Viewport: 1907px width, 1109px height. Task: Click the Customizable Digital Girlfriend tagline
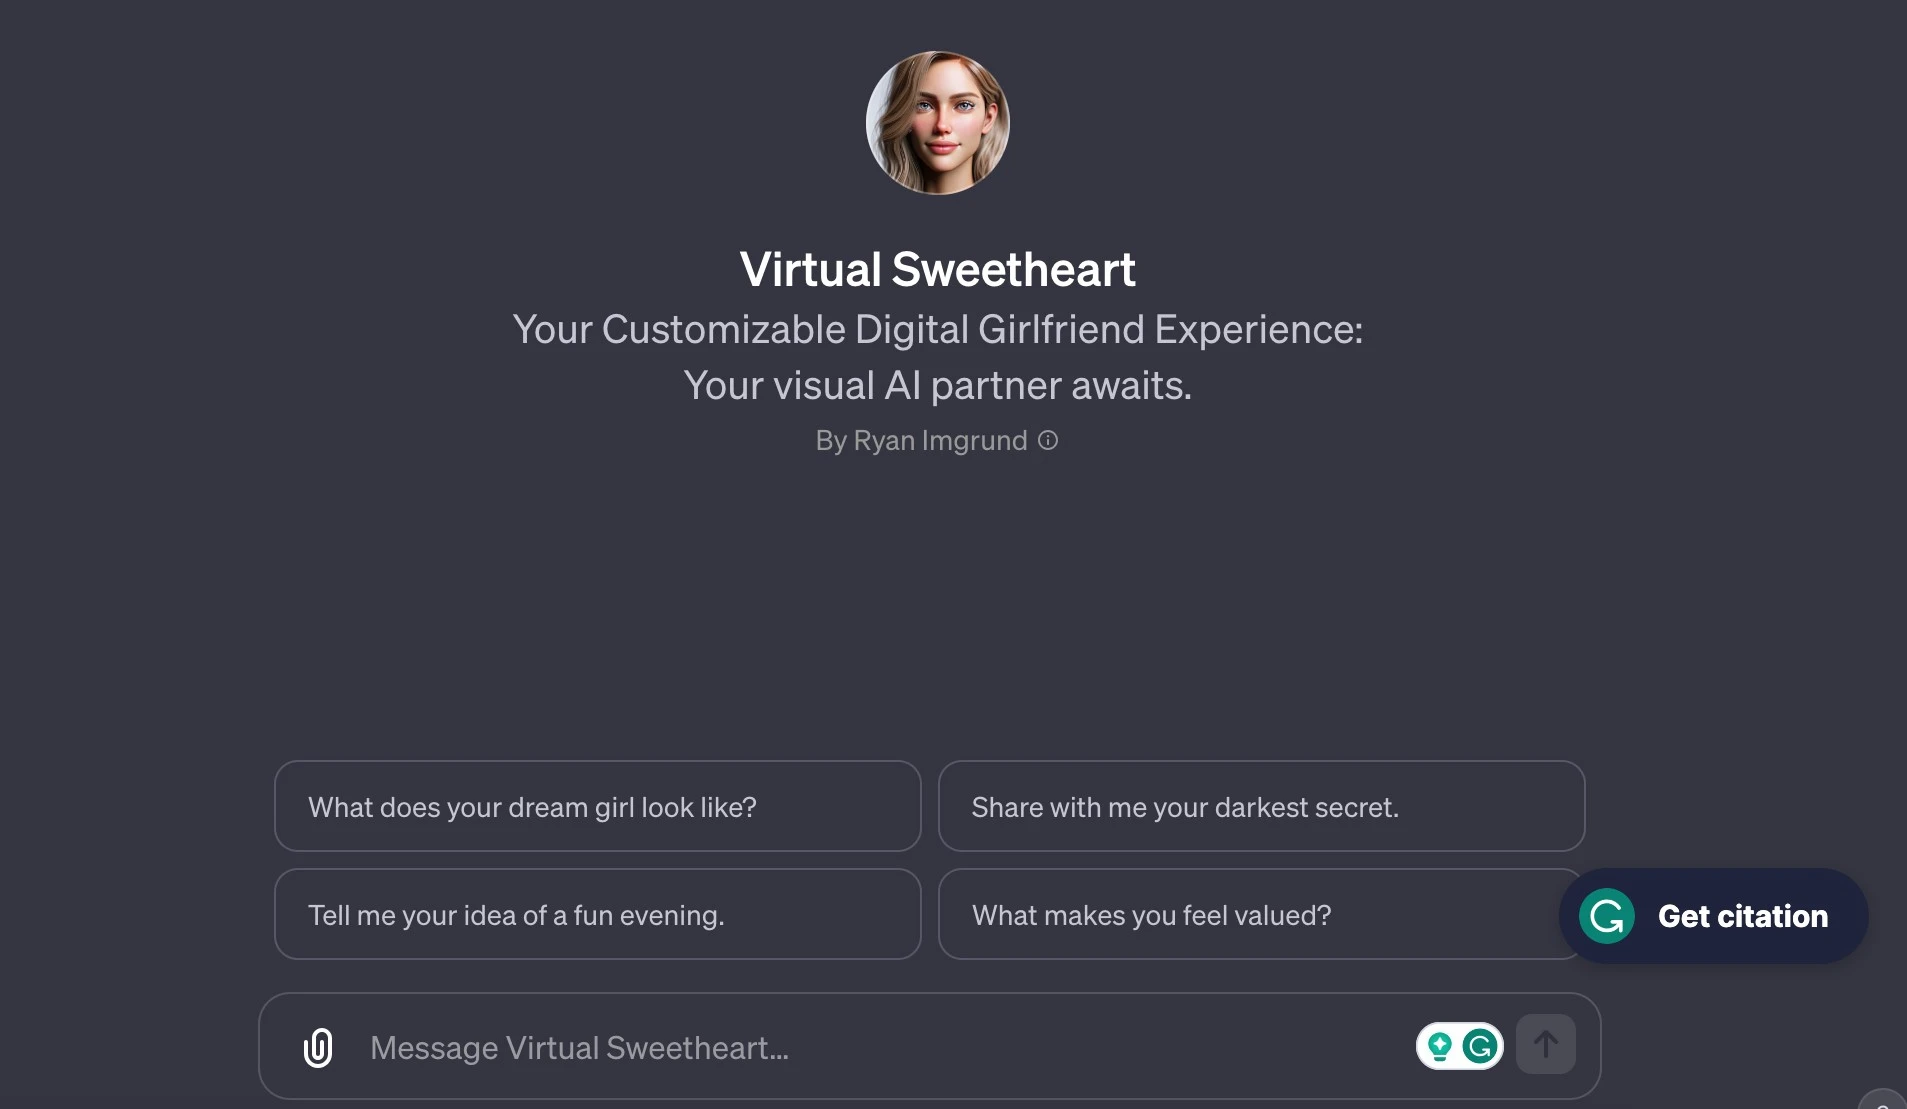936,330
